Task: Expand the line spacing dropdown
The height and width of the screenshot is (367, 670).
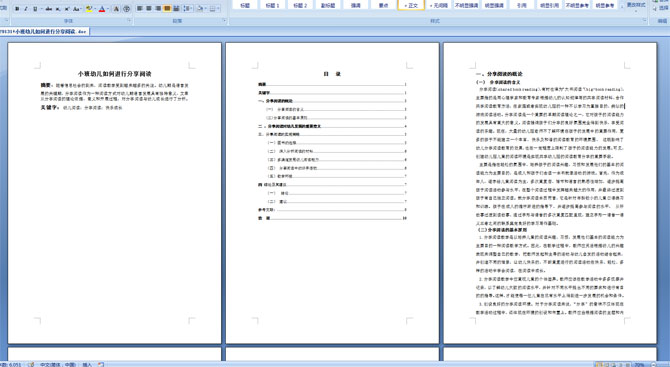Action: [191, 9]
